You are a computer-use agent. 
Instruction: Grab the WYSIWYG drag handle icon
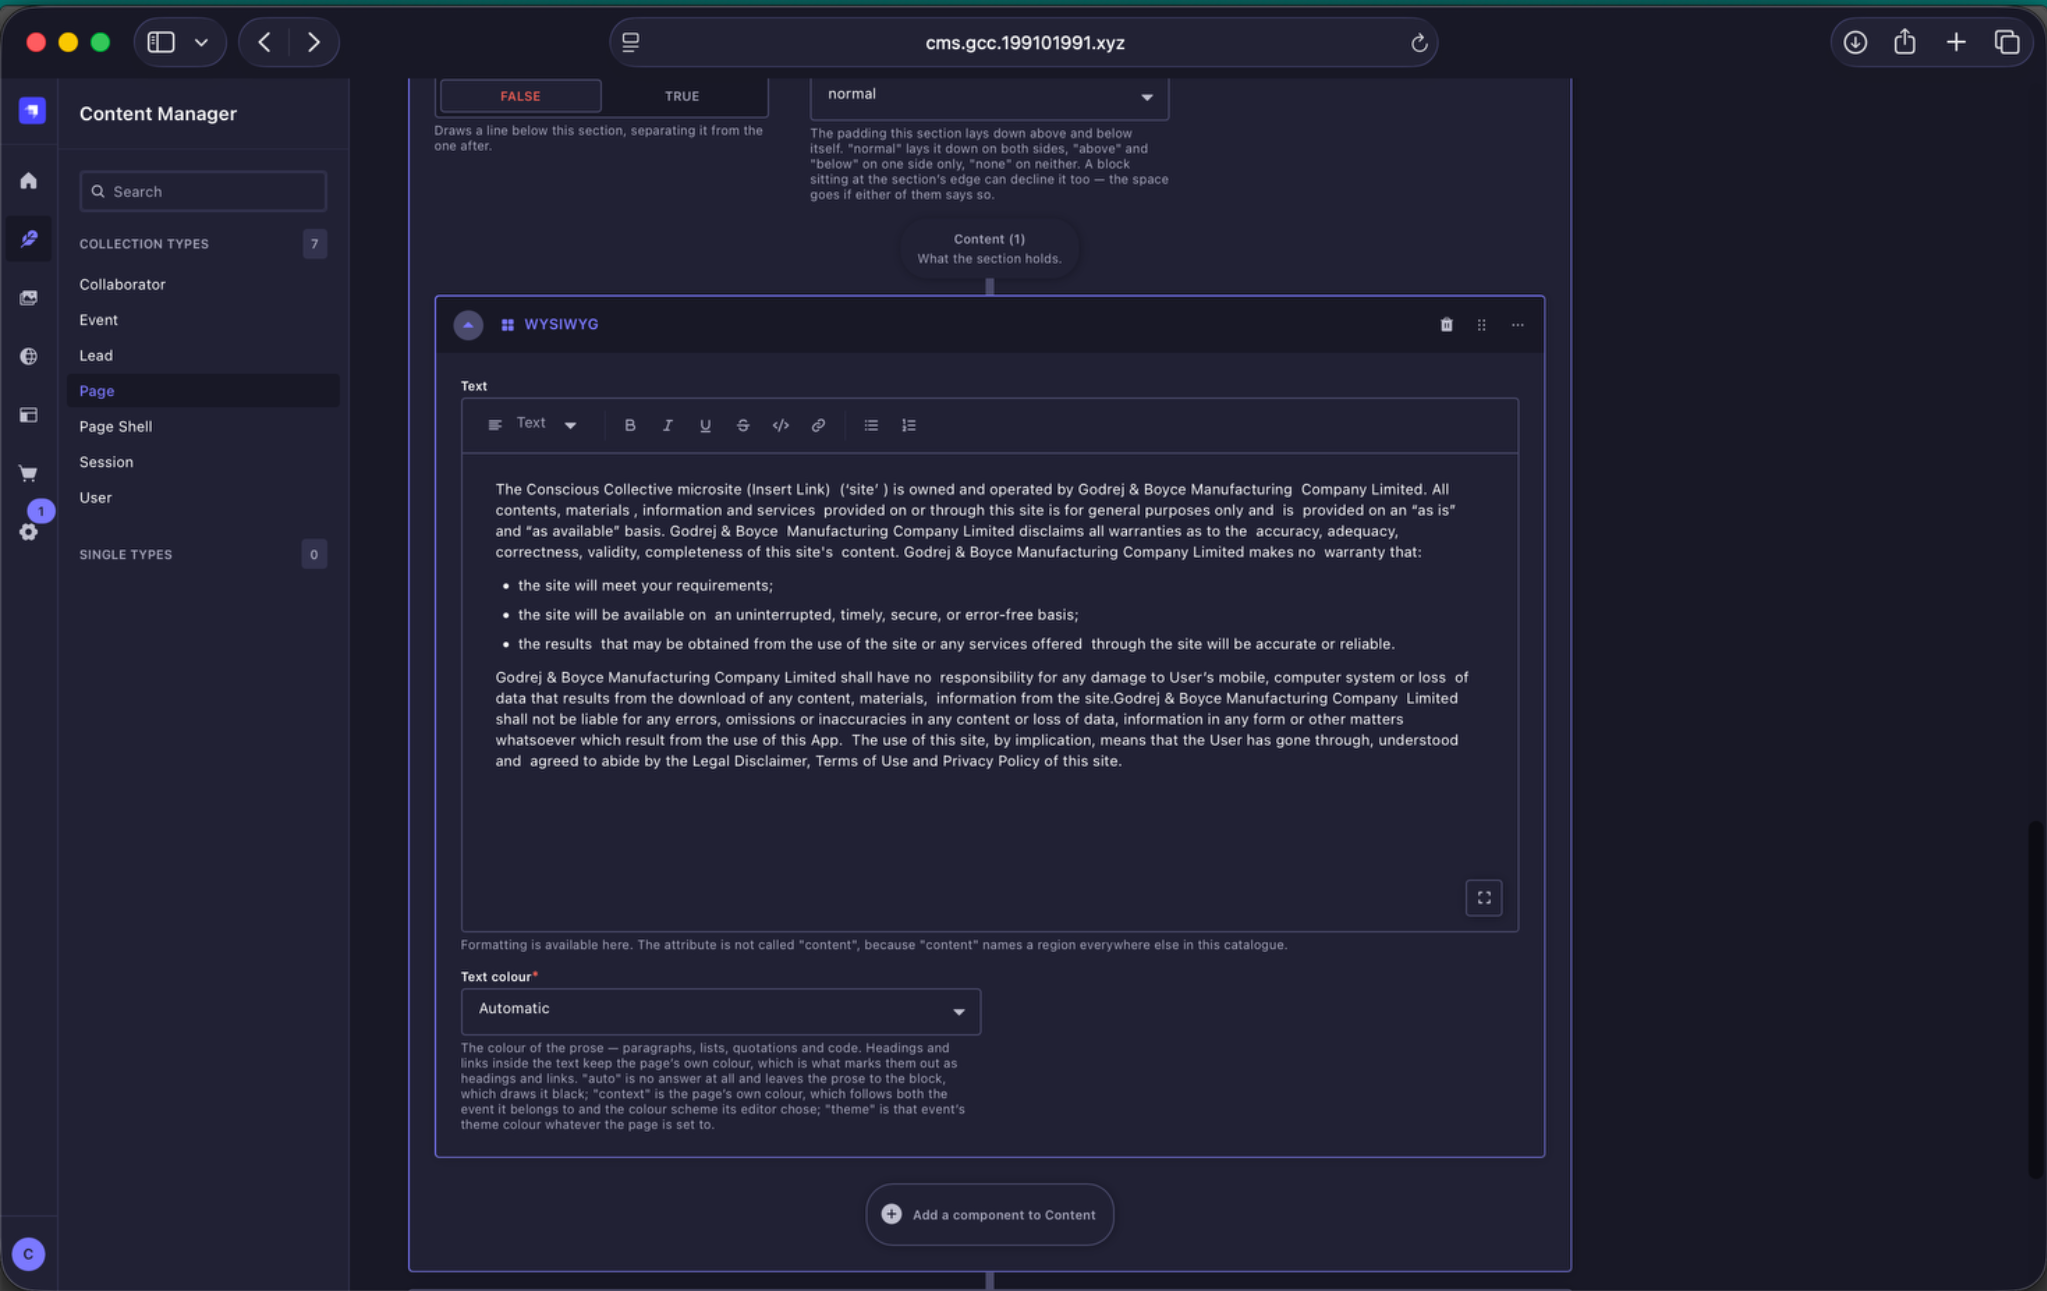point(1482,324)
